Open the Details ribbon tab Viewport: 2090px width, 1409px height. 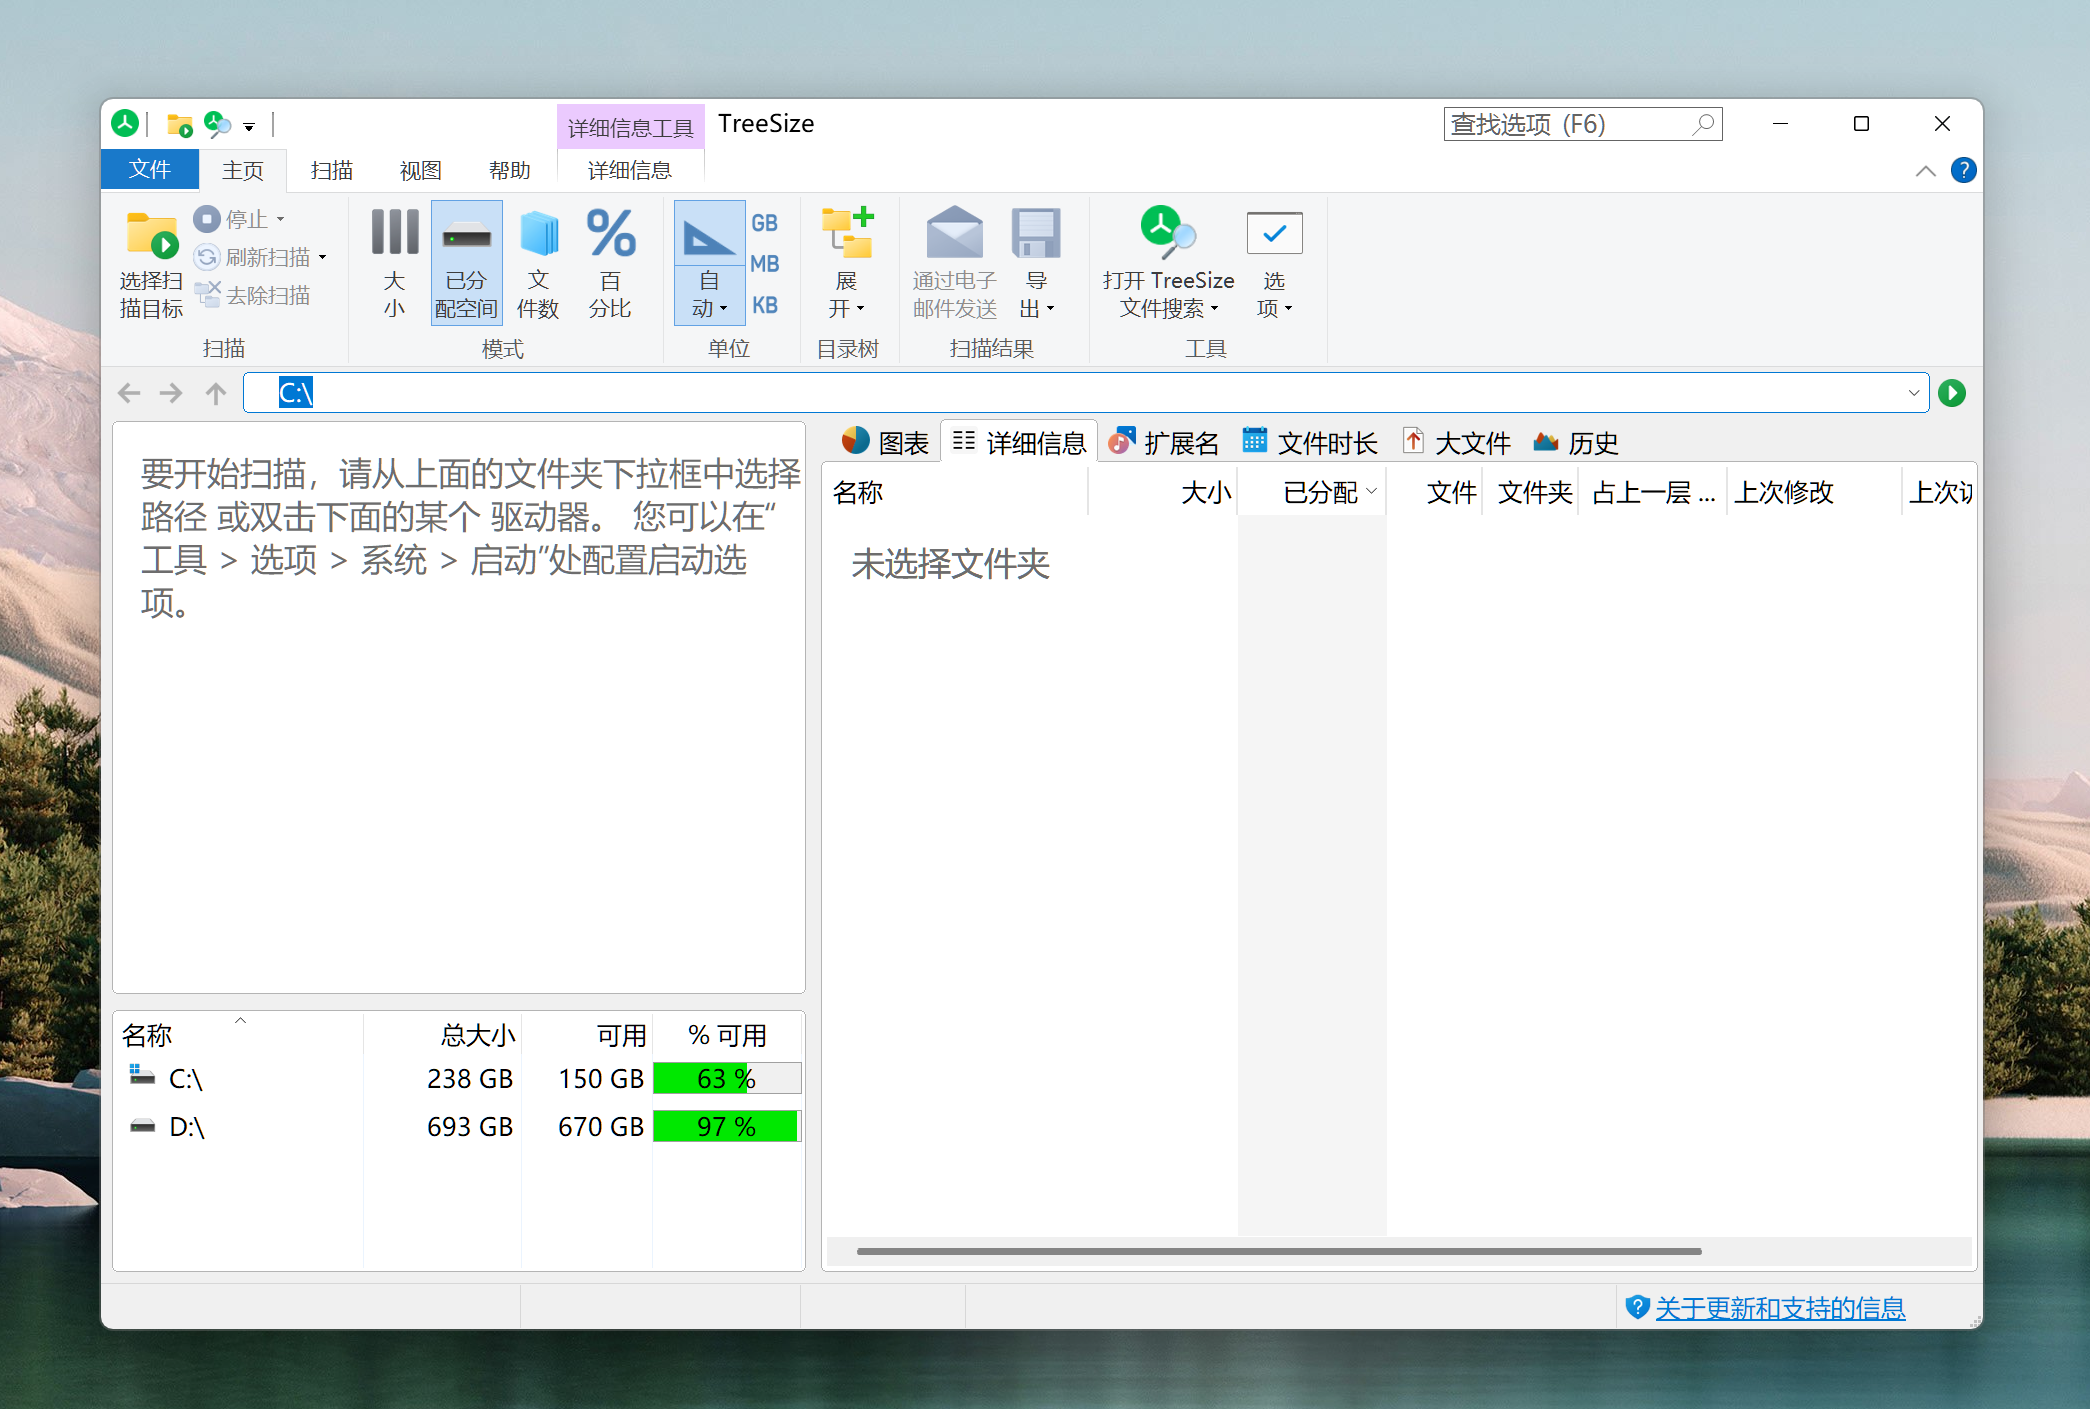[630, 170]
